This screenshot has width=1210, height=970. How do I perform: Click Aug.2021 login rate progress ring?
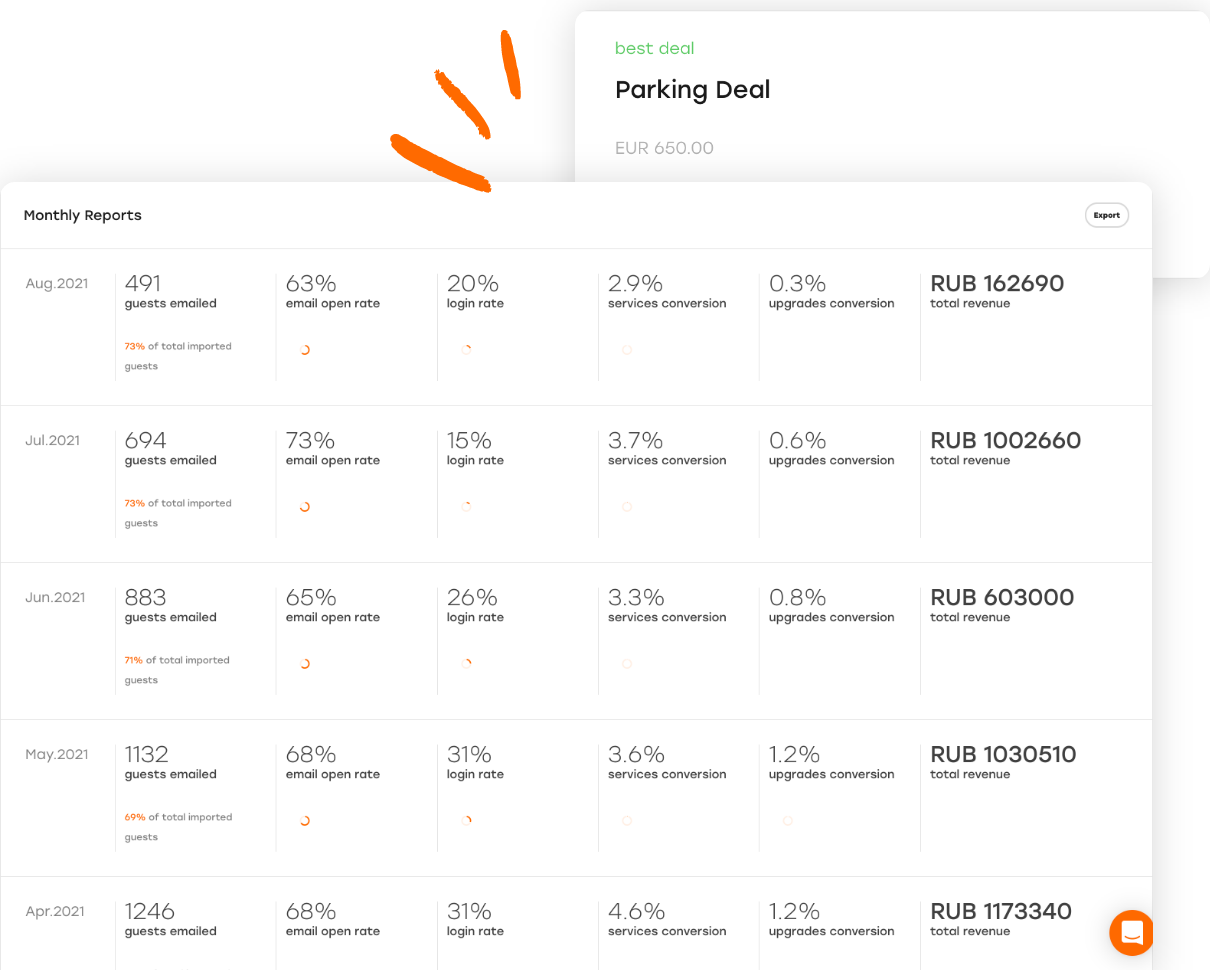coord(466,350)
